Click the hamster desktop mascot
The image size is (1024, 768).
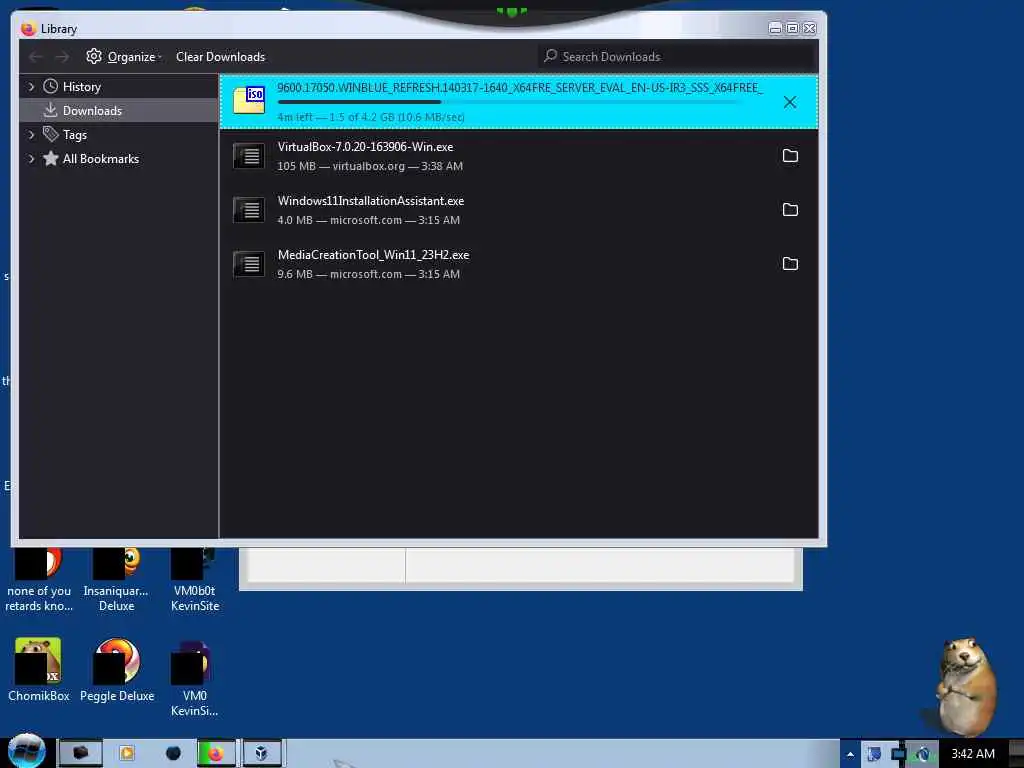(x=965, y=687)
